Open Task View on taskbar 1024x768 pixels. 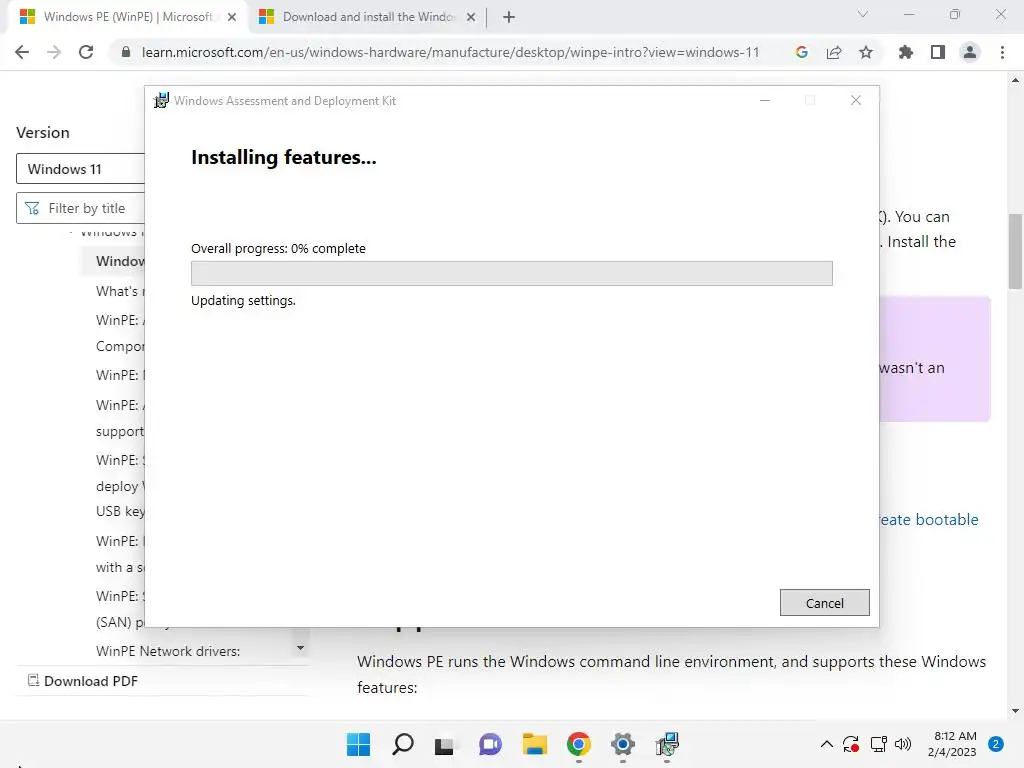coord(445,744)
